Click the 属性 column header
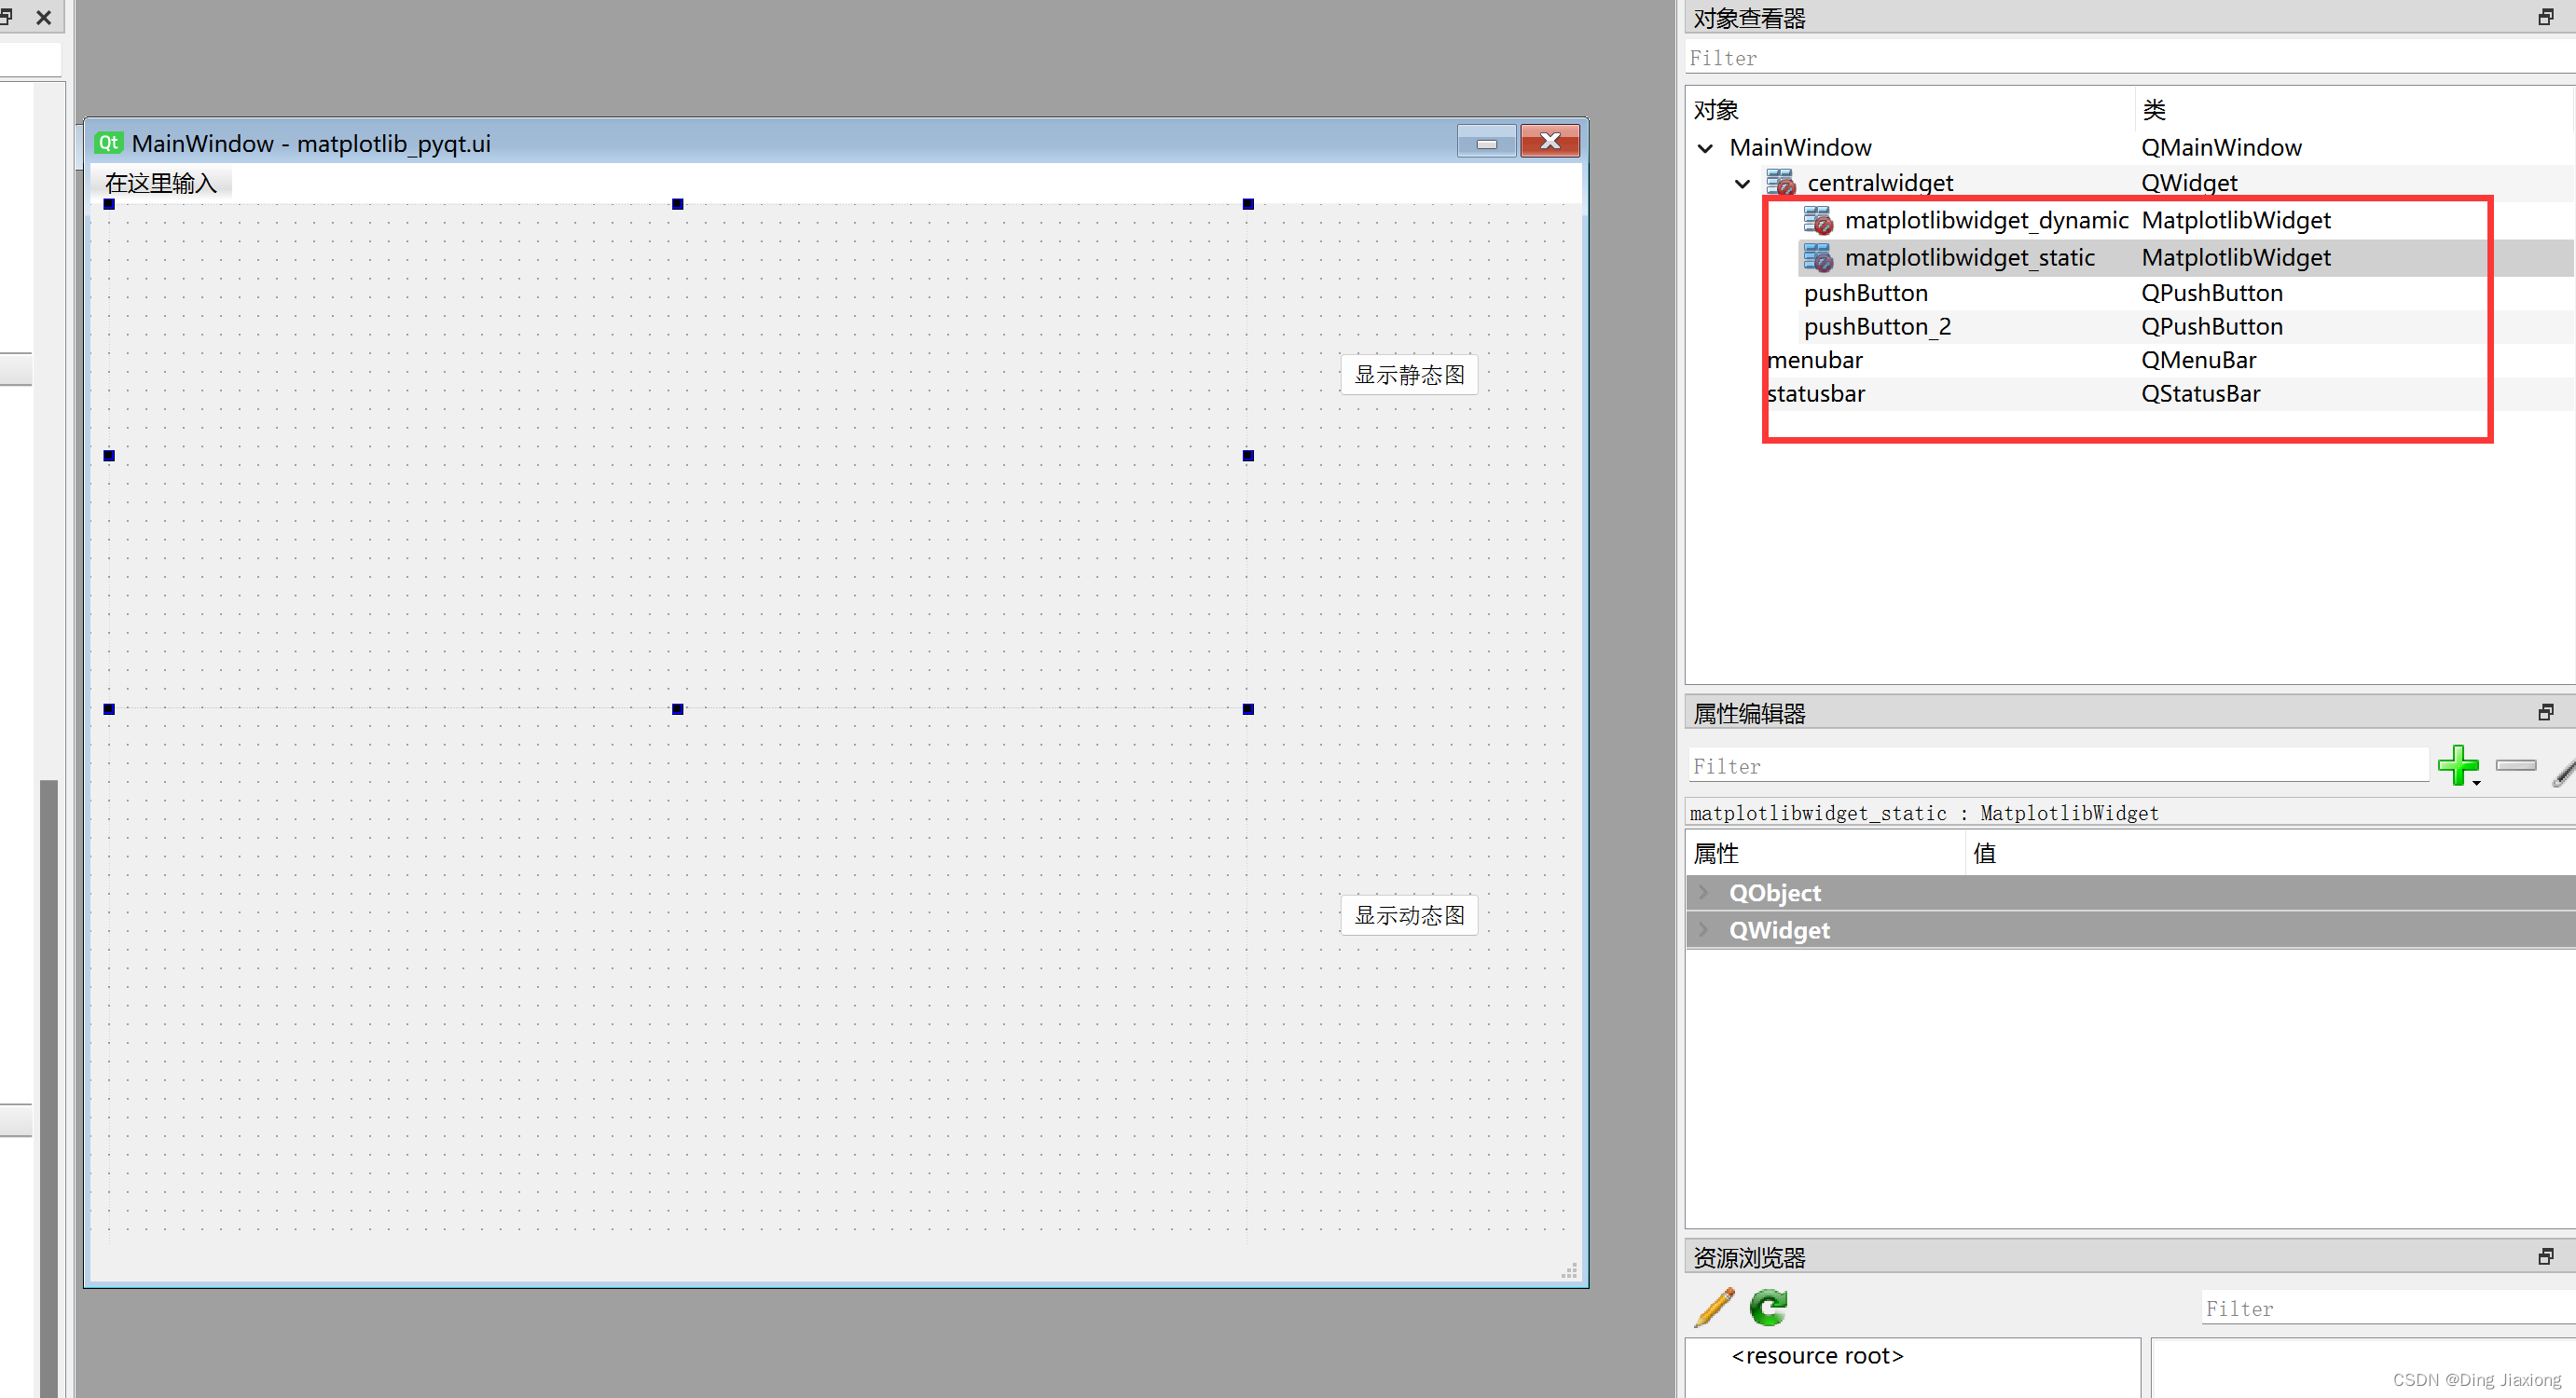 coord(1716,853)
